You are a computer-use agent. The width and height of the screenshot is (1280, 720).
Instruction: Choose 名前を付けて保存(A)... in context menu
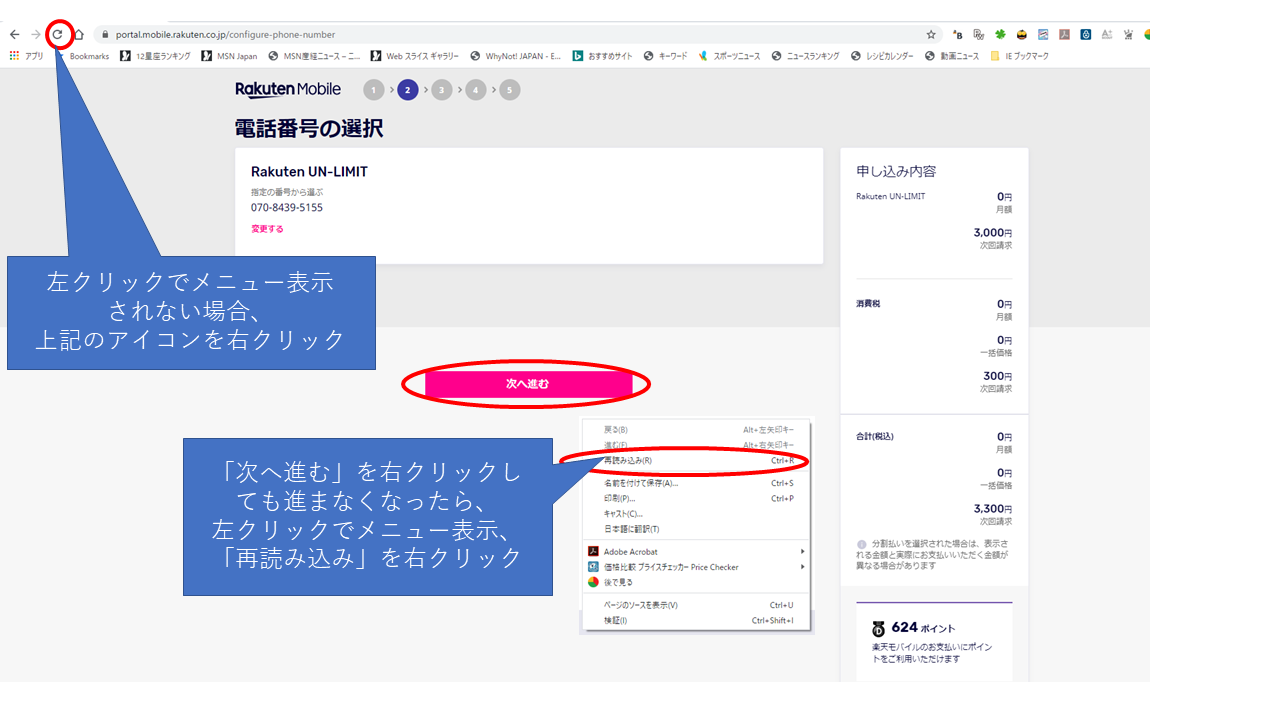[x=698, y=483]
